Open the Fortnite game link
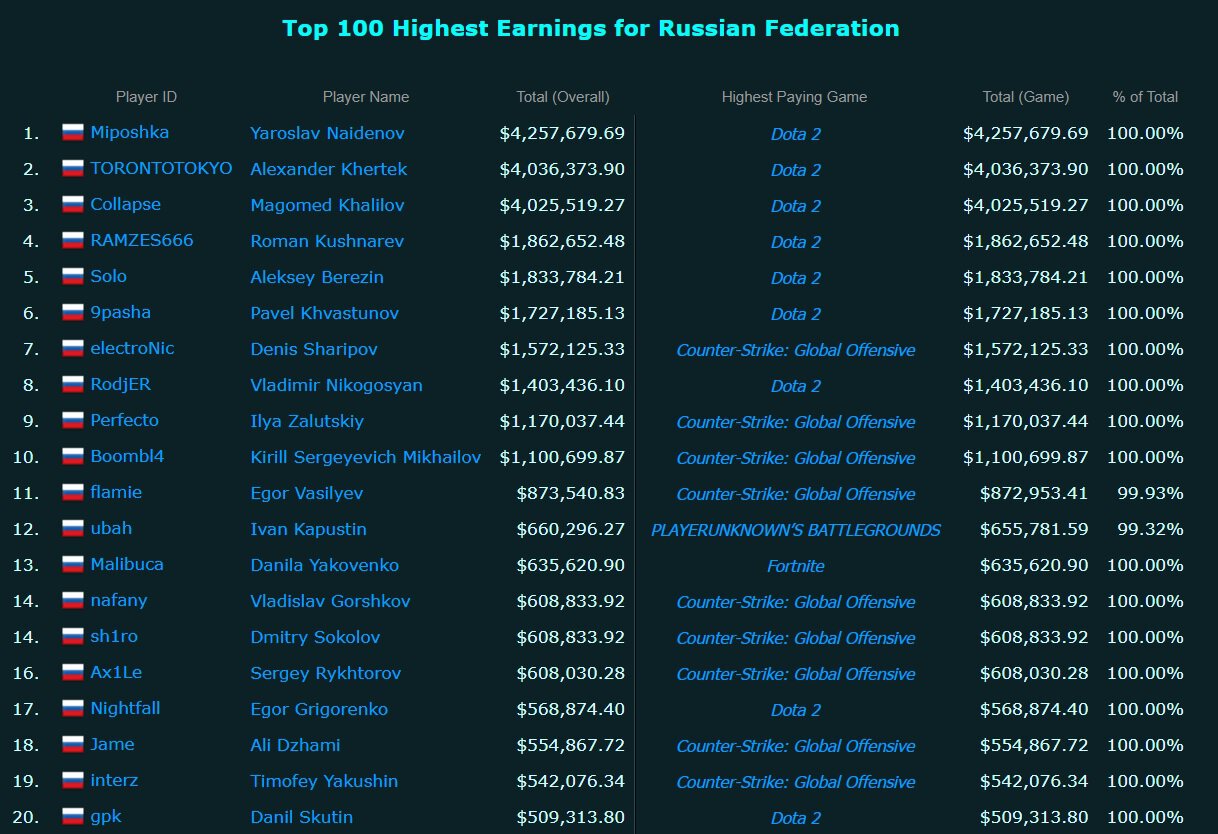 point(795,566)
